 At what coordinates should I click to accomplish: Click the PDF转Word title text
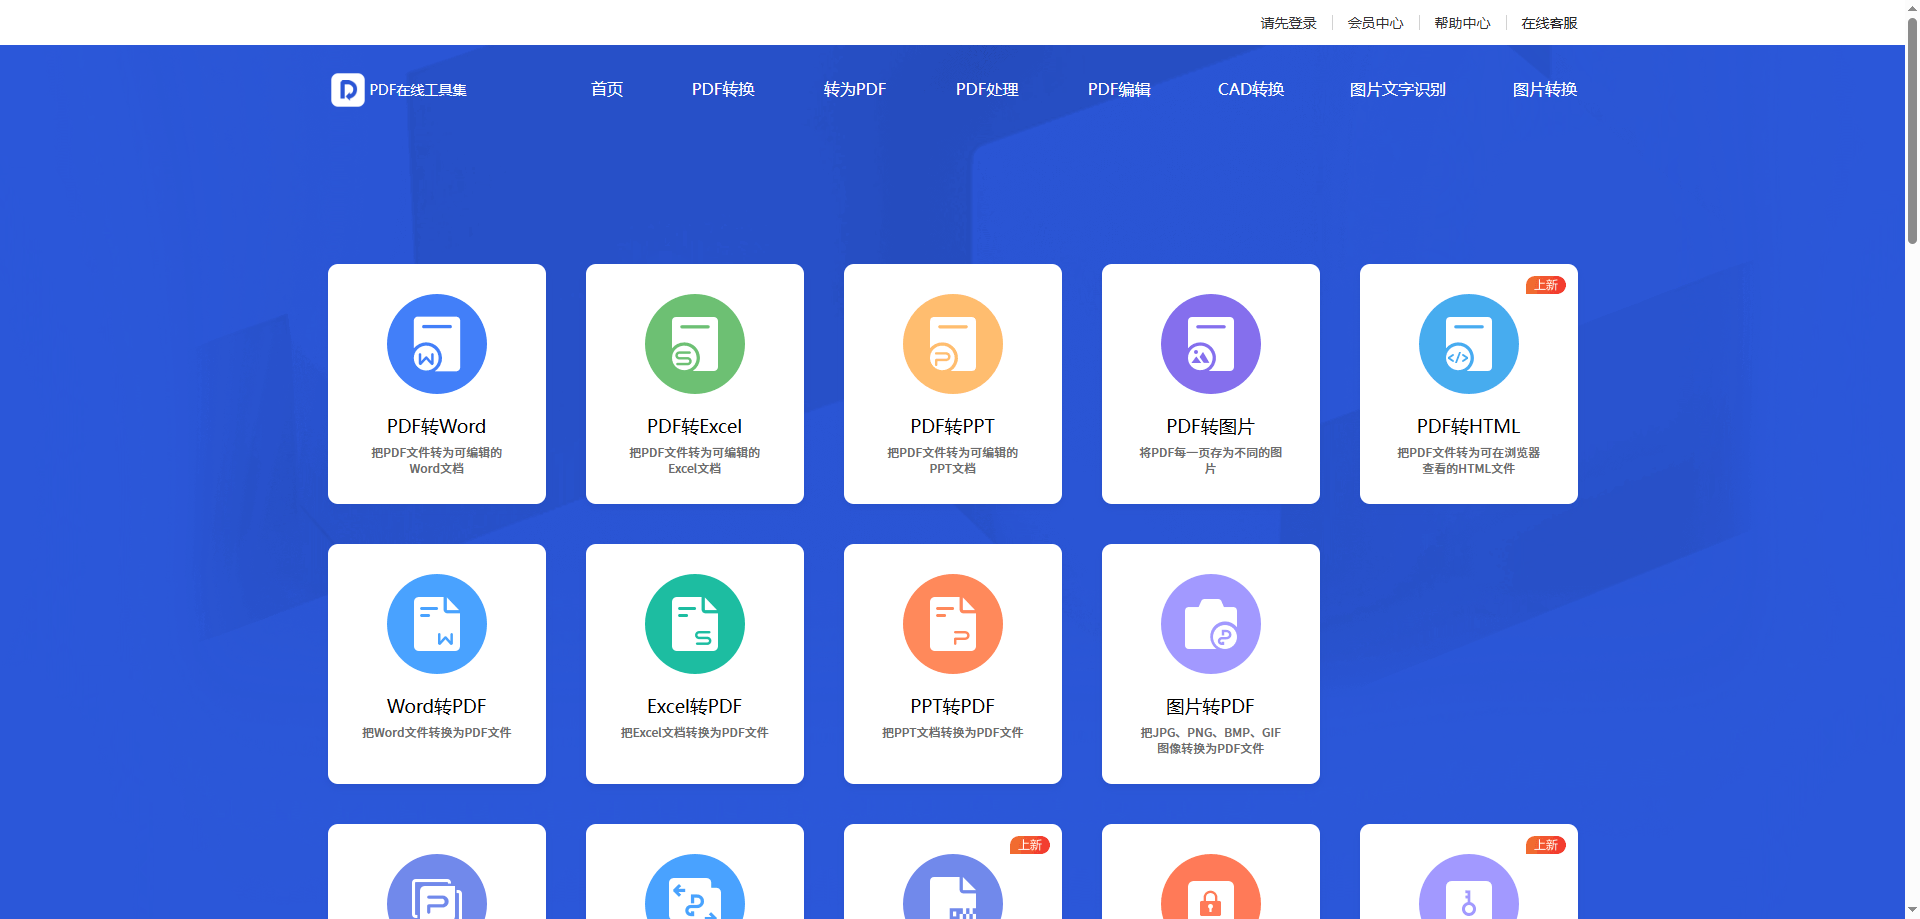[437, 426]
